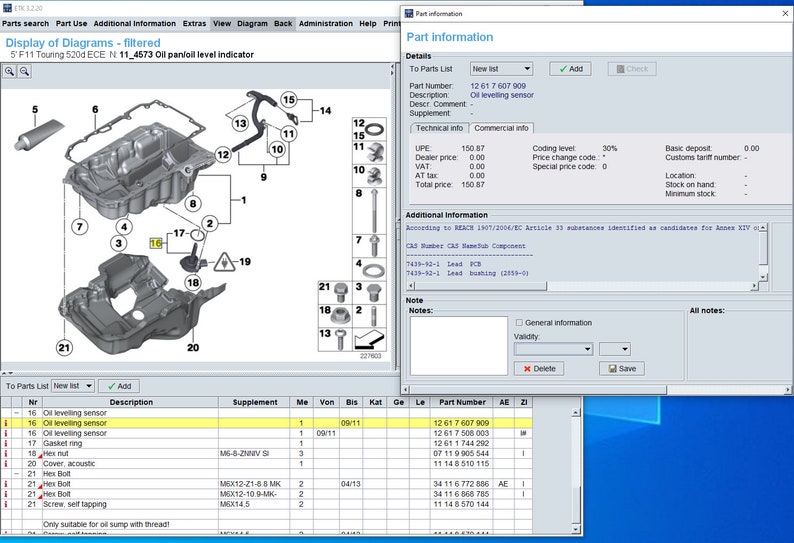
Task: Open the wide Validity dropdown
Action: (553, 349)
